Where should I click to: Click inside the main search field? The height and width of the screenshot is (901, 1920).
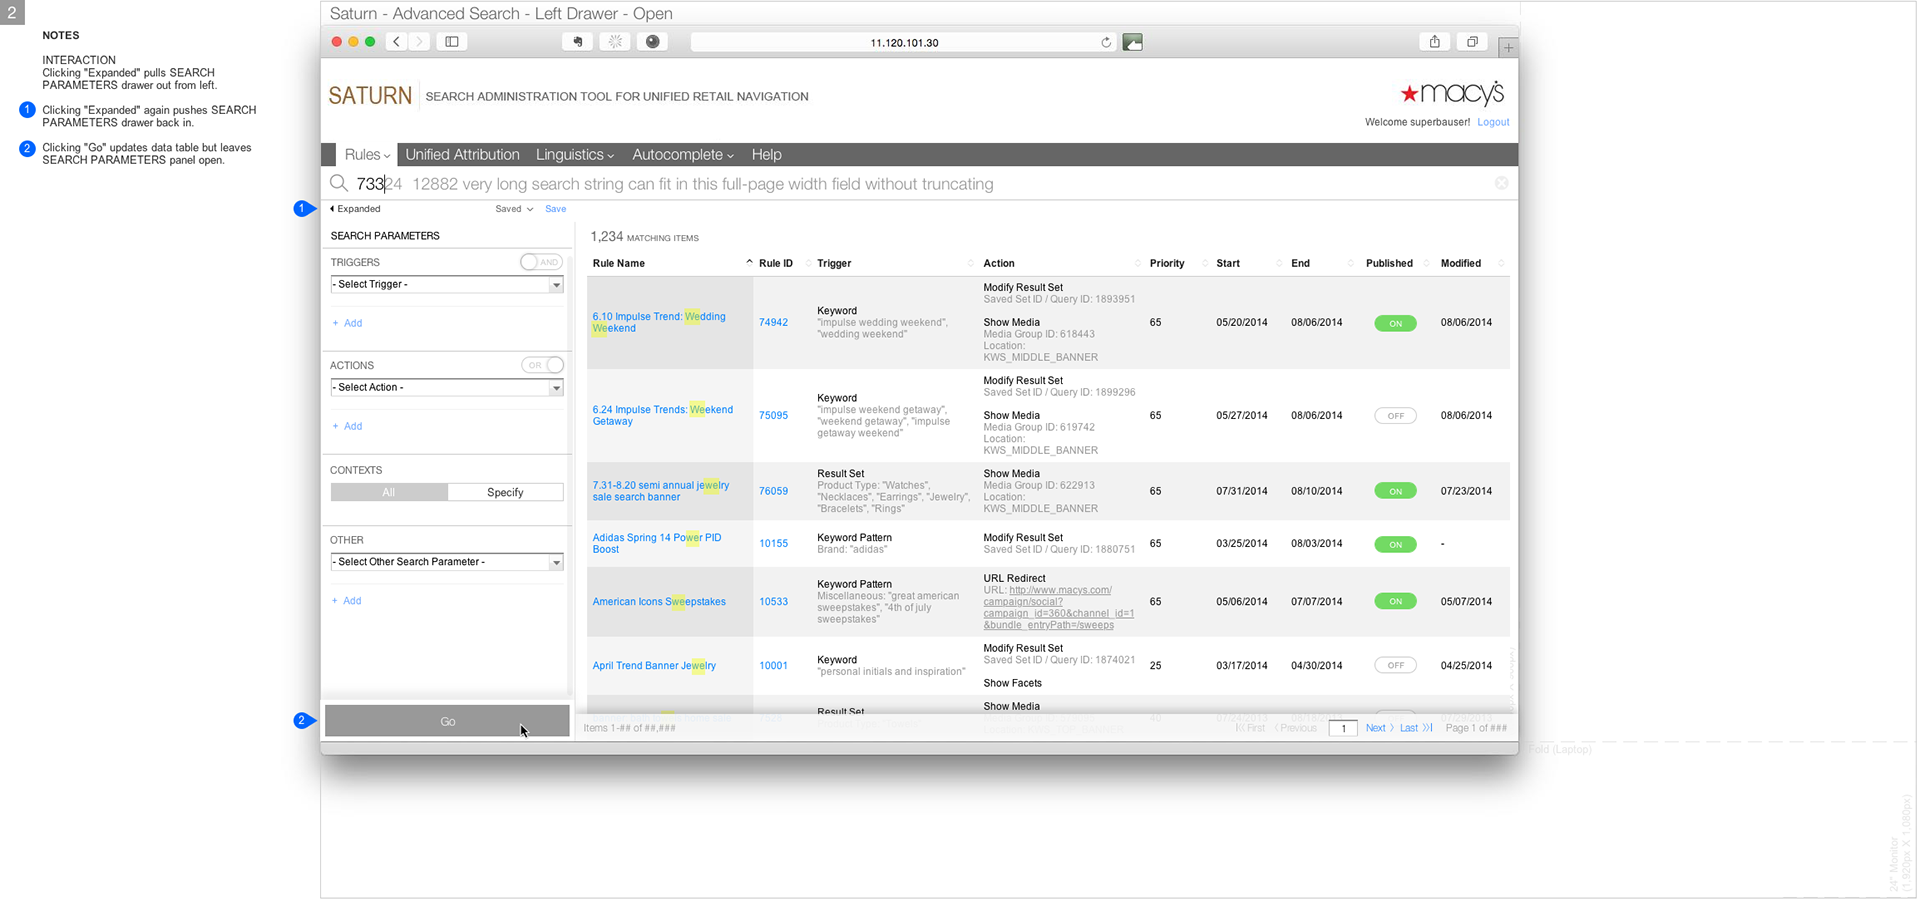pyautogui.click(x=920, y=184)
